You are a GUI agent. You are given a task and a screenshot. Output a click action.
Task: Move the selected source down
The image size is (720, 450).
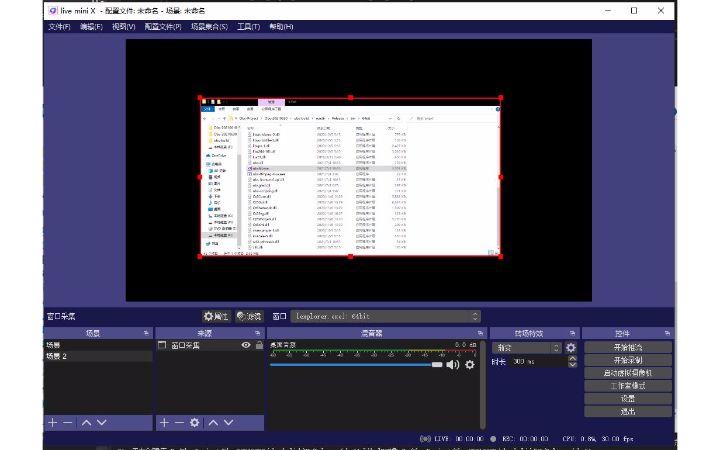pyautogui.click(x=228, y=423)
